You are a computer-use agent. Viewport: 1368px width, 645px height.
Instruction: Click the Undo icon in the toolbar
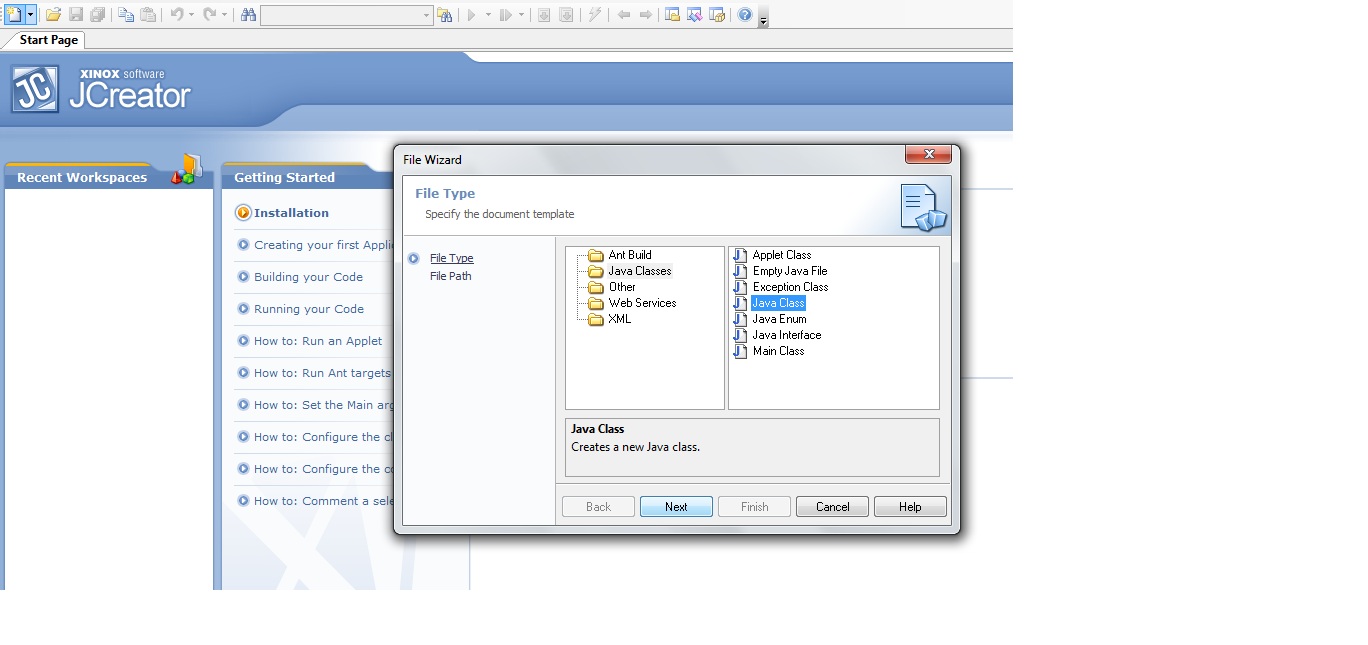177,14
